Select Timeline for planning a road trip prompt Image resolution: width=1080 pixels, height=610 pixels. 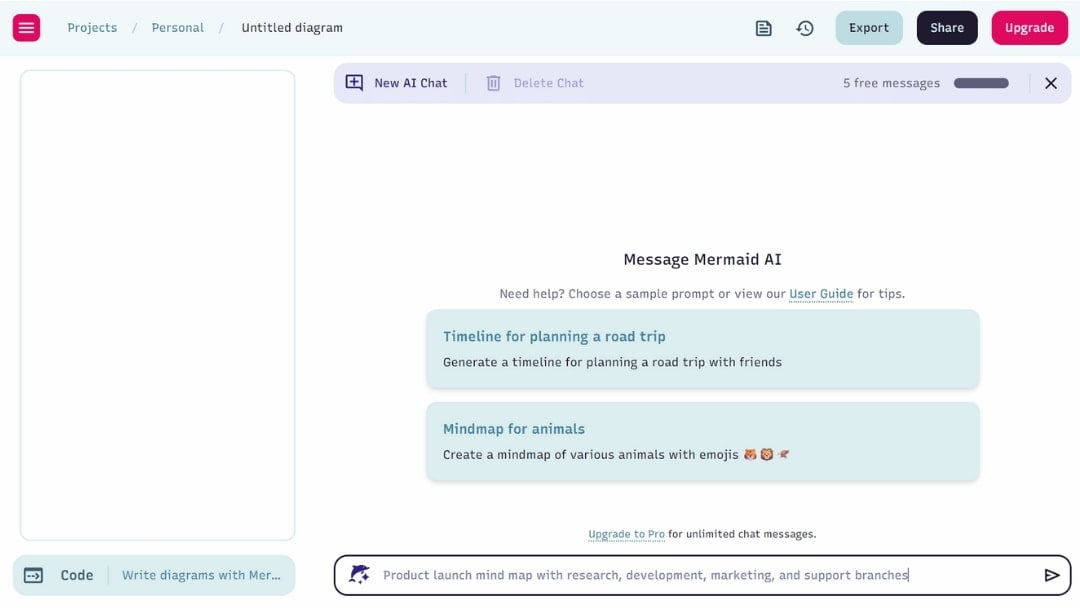click(703, 348)
